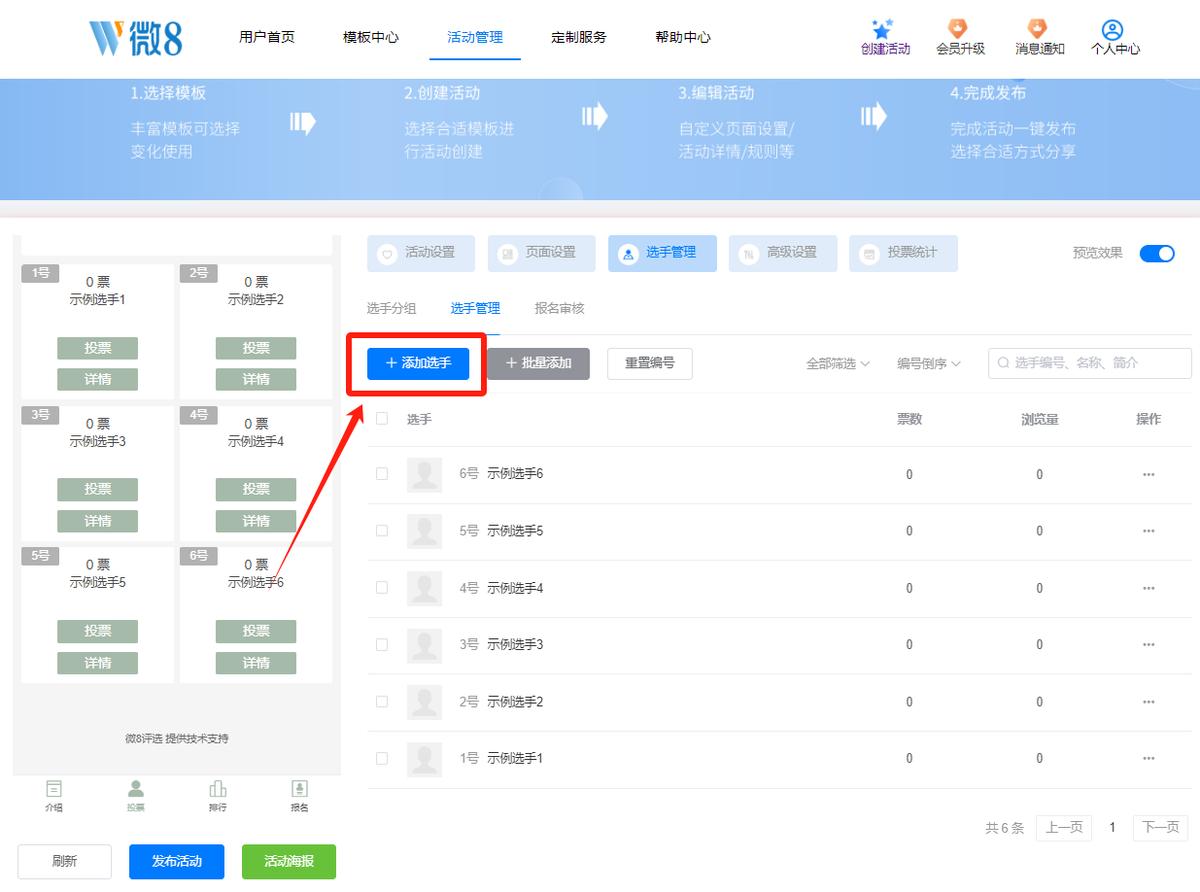Open more actions for 示例选手2 row
The width and height of the screenshot is (1200, 892).
click(x=1149, y=701)
